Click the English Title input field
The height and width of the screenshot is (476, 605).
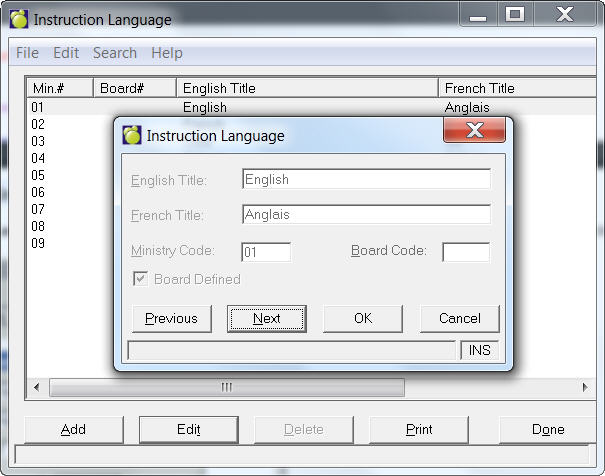click(366, 180)
